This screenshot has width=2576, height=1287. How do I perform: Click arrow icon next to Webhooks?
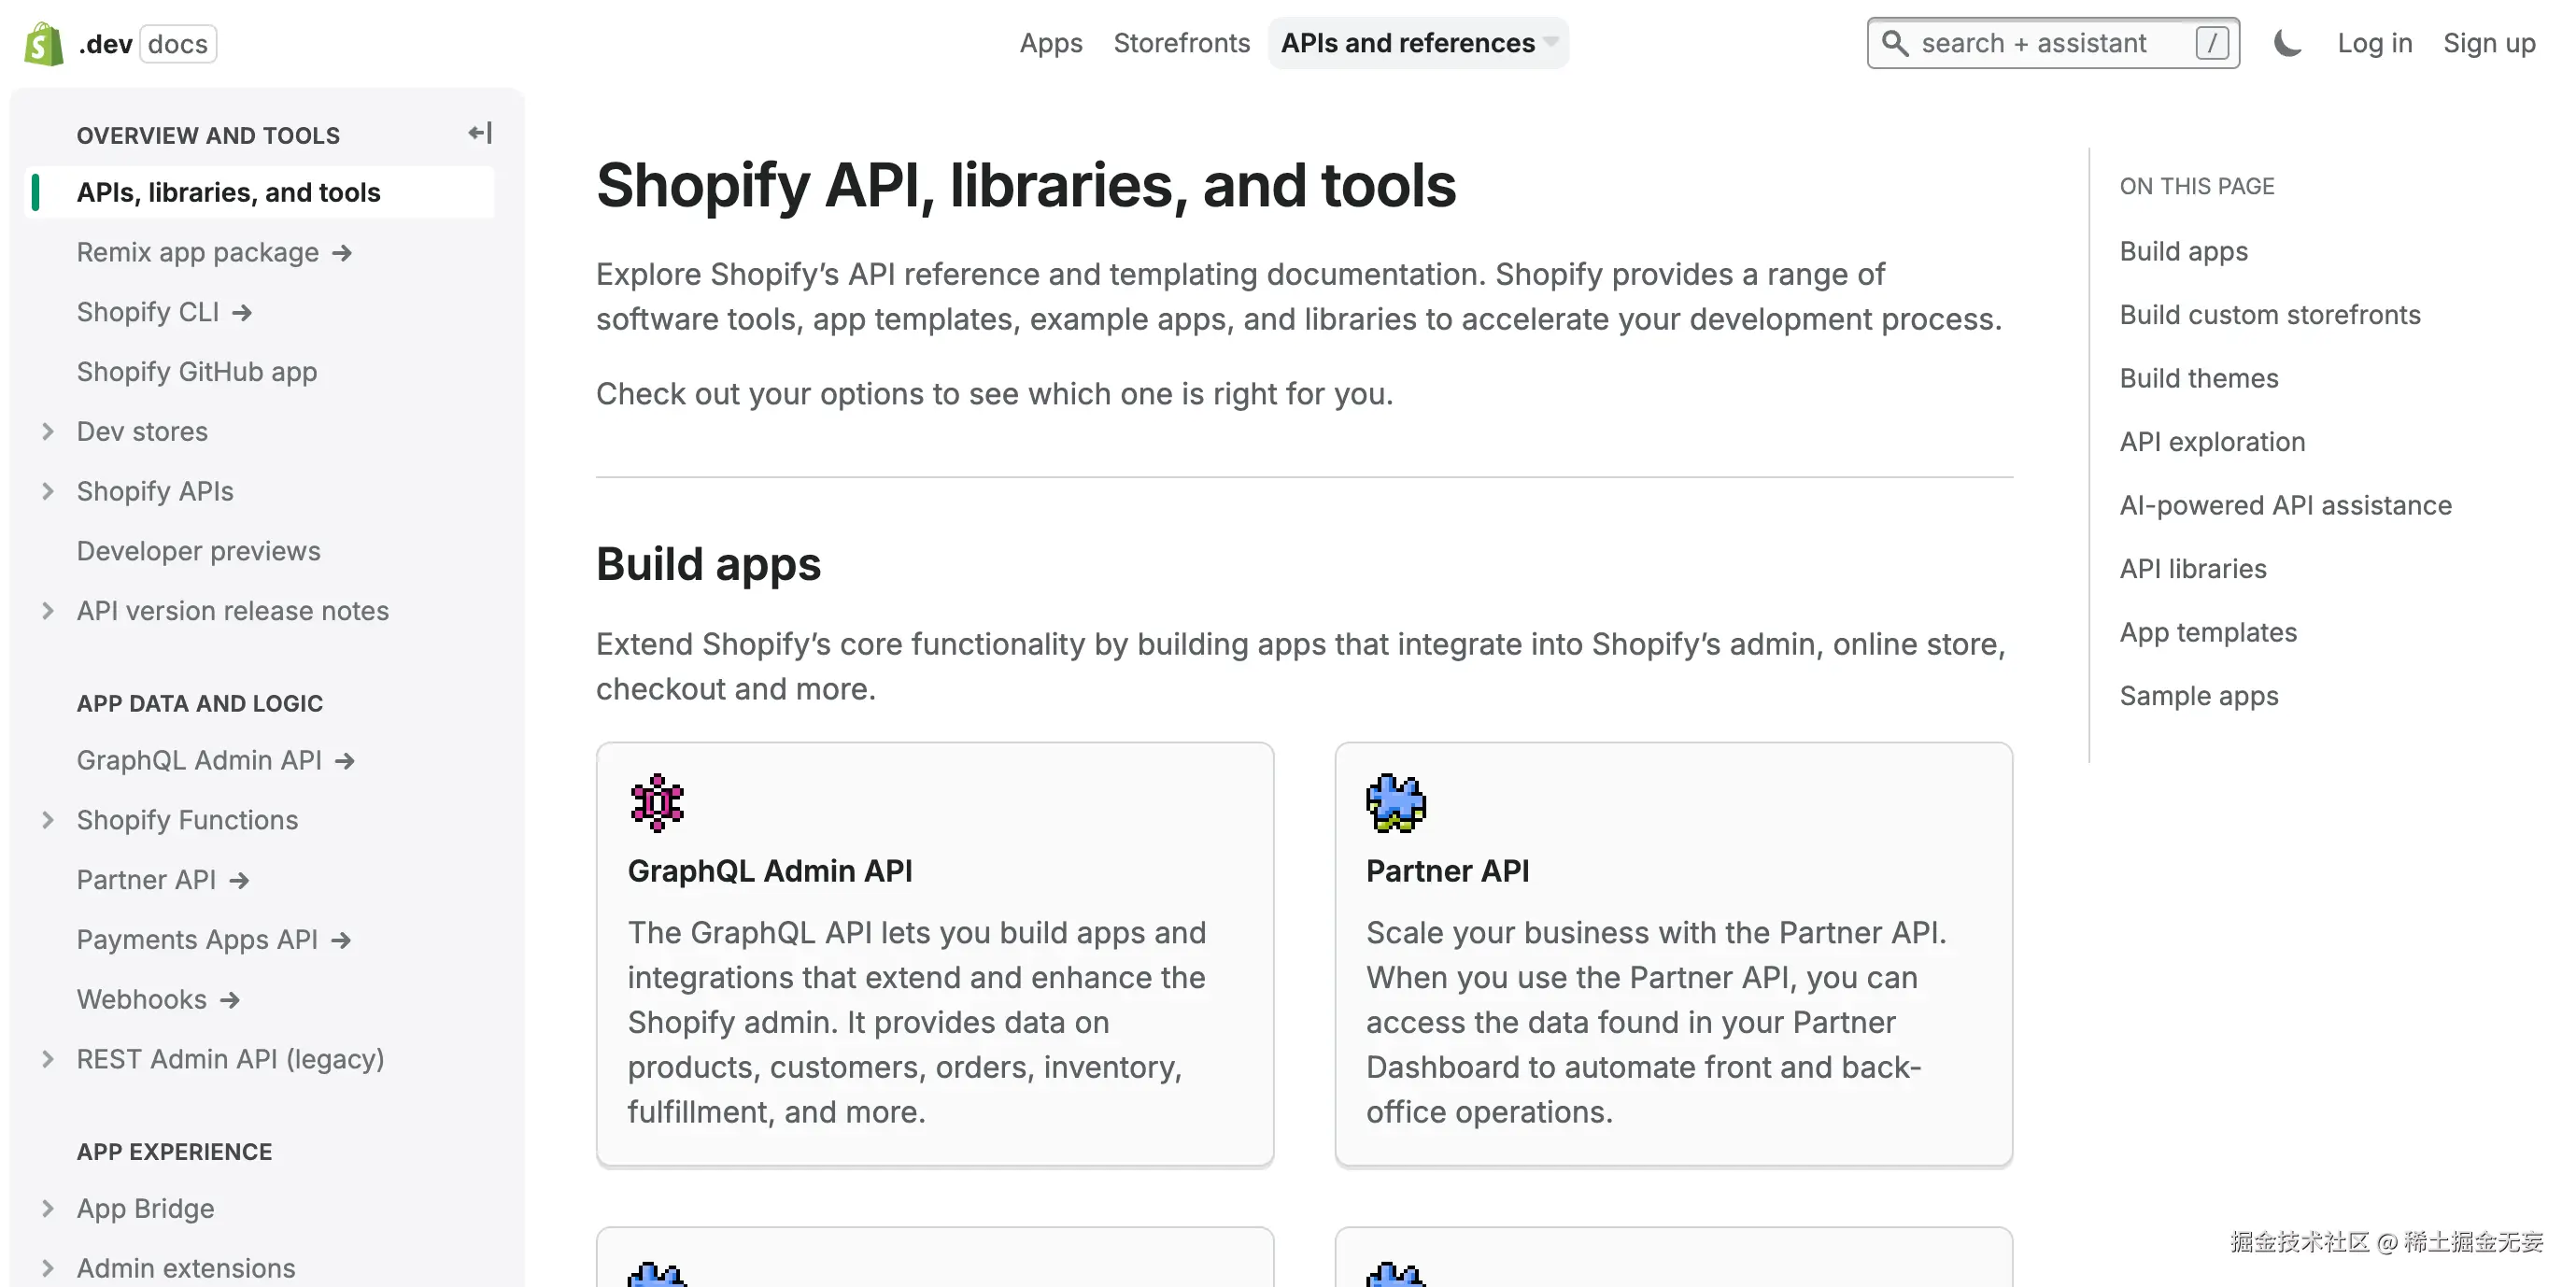tap(230, 1000)
